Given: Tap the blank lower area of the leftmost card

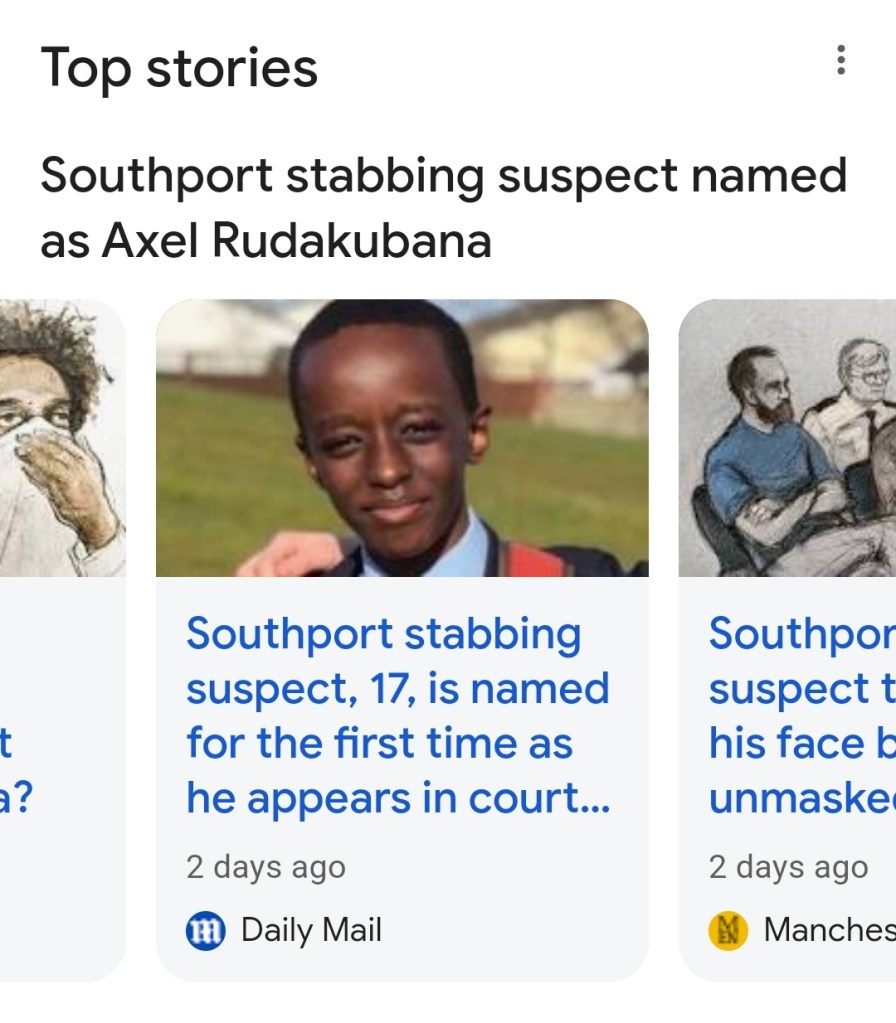Looking at the screenshot, I should coord(62,900).
